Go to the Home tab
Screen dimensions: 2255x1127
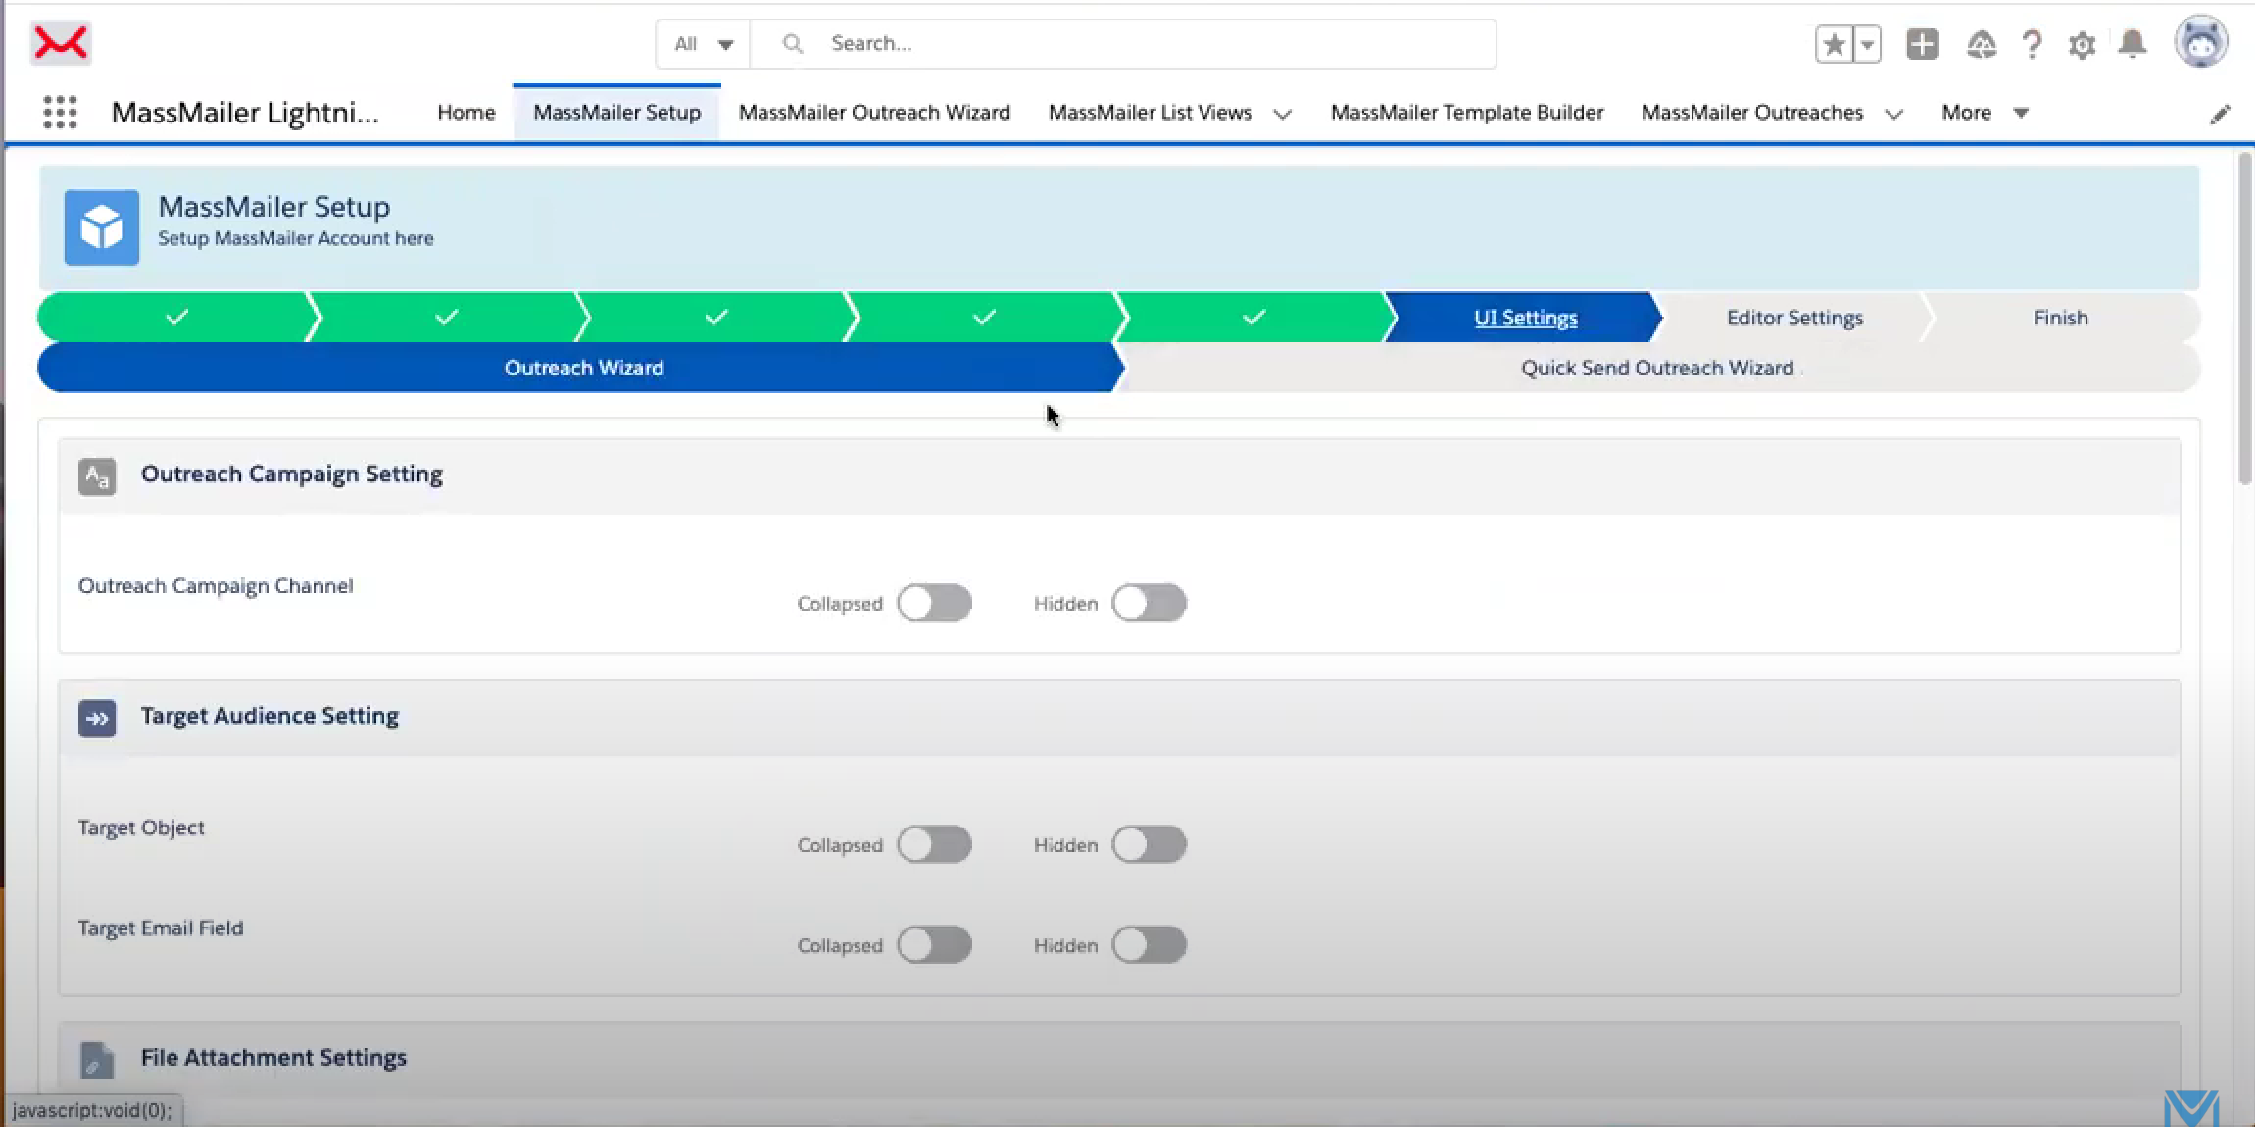[x=466, y=112]
